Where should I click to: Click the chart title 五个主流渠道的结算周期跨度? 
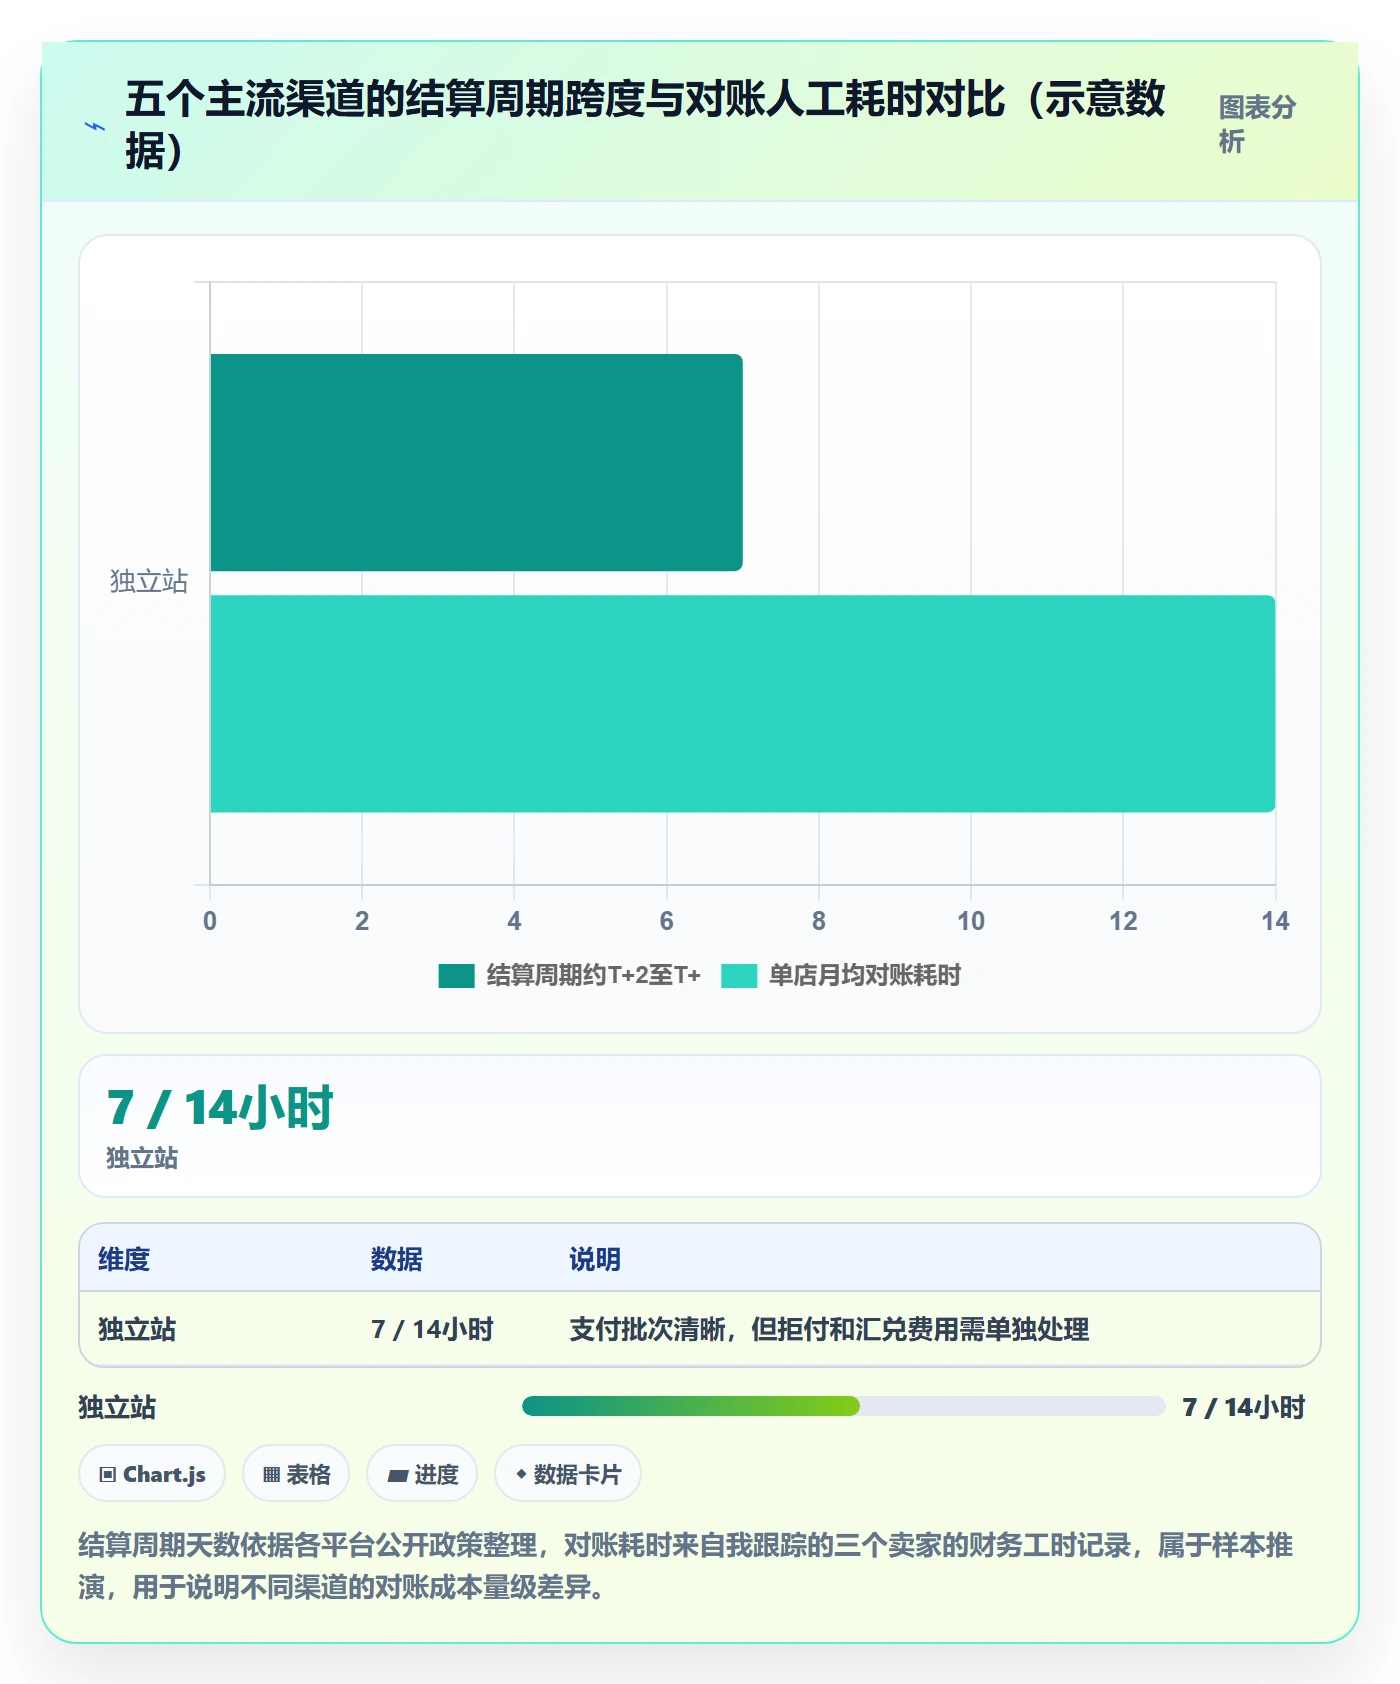point(646,124)
